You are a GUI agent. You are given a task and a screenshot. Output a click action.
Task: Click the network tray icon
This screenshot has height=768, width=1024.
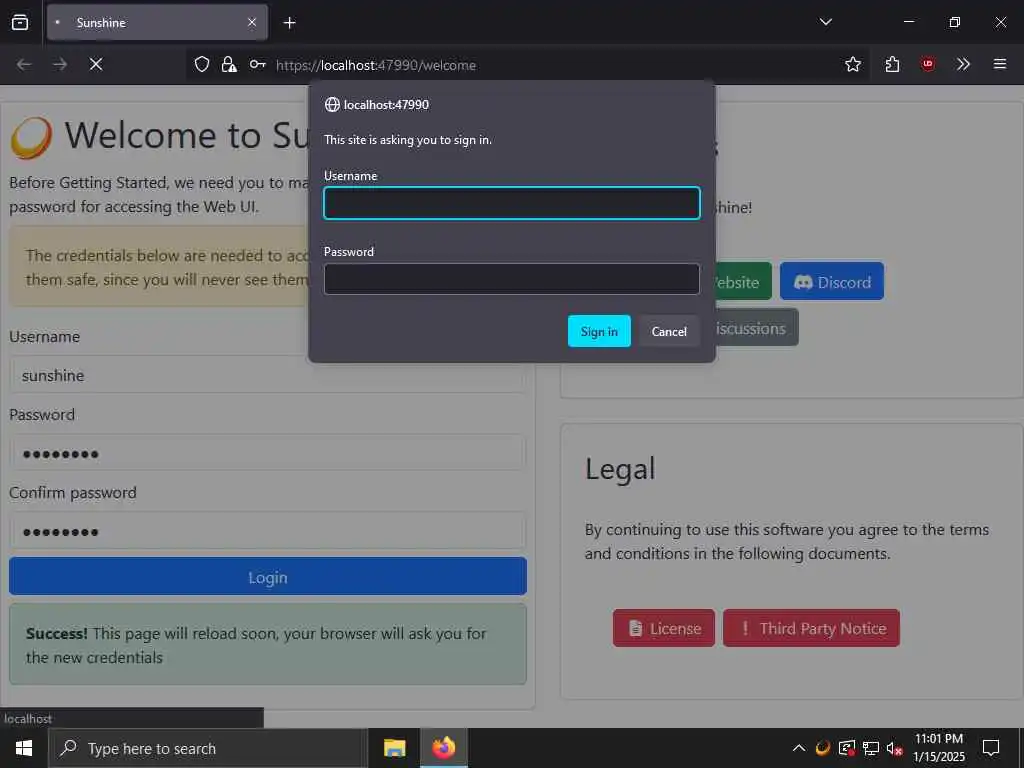point(871,748)
